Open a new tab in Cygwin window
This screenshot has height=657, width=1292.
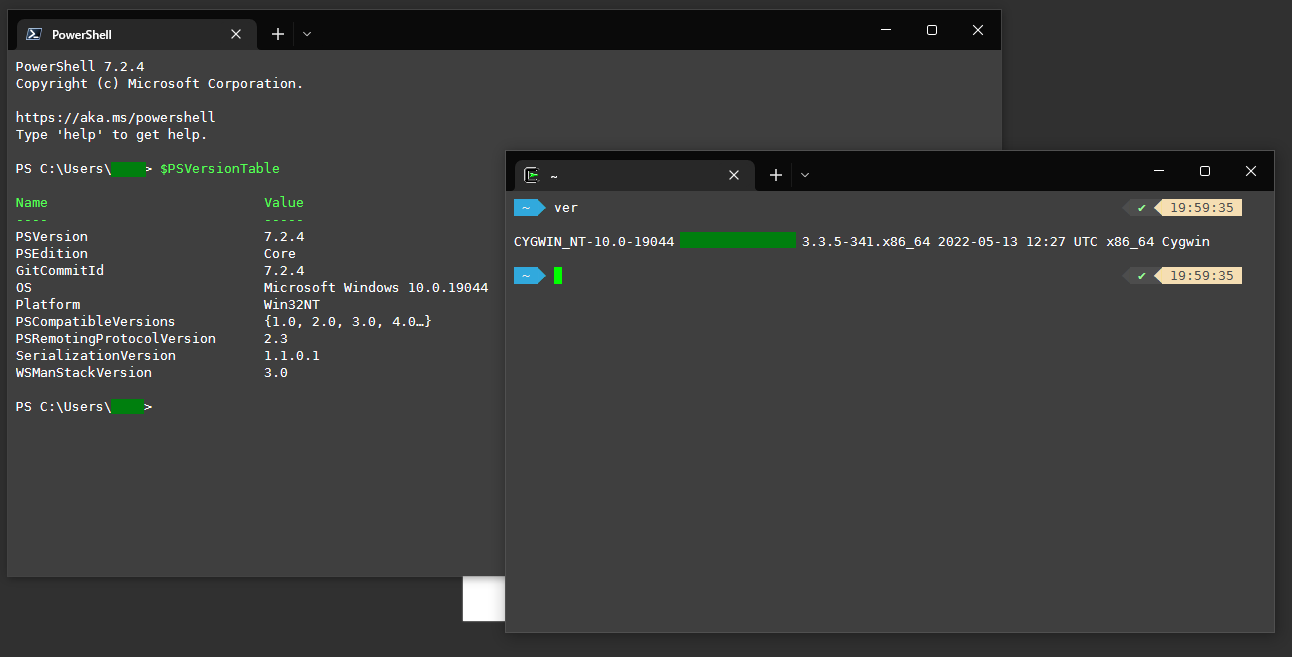coord(776,175)
